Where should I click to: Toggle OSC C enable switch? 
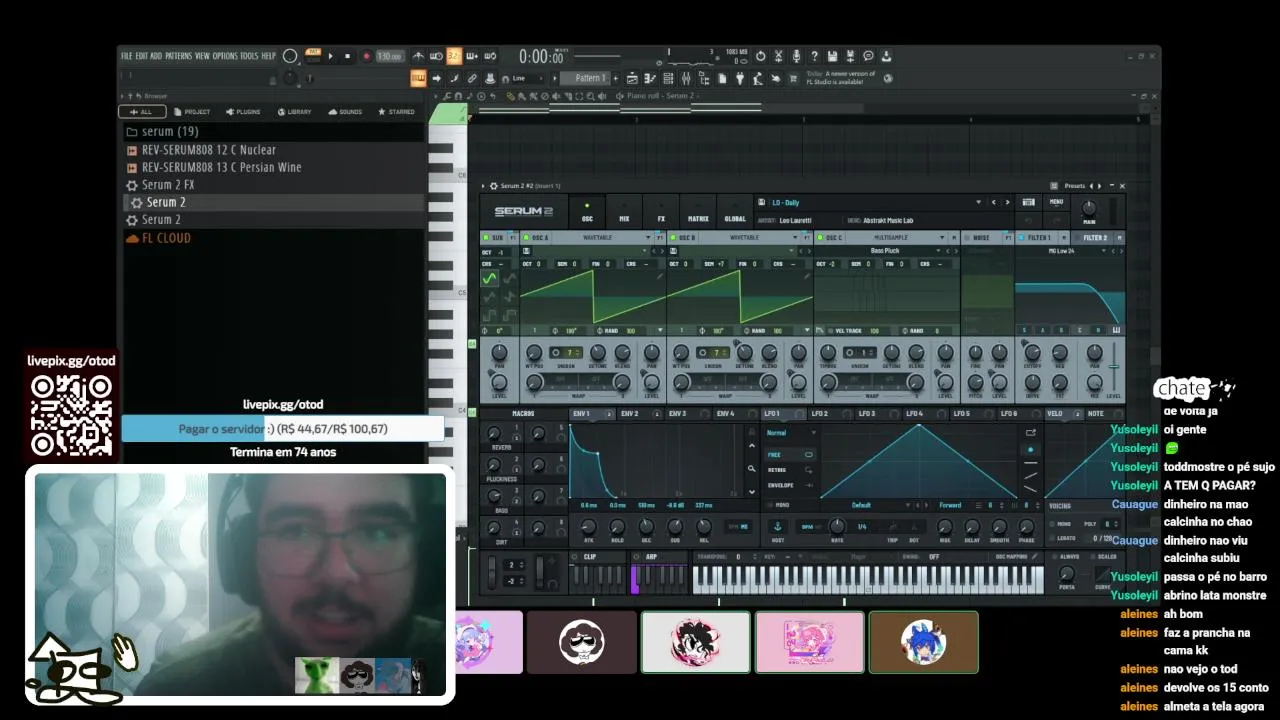pyautogui.click(x=820, y=238)
